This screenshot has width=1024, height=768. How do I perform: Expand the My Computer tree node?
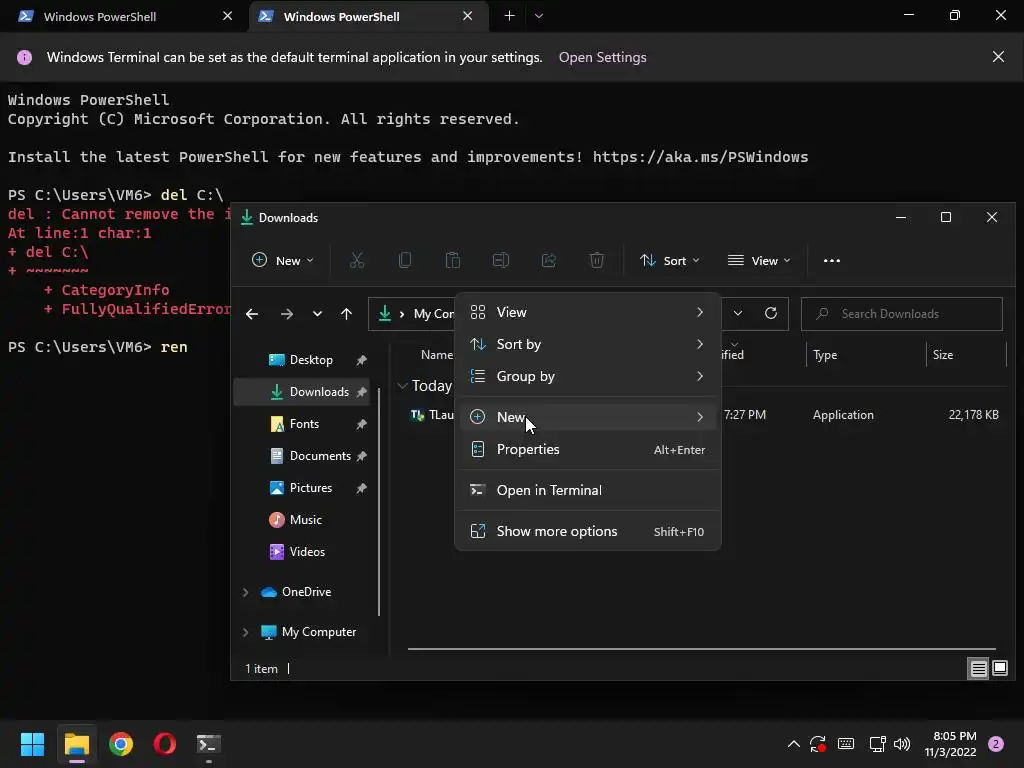(x=246, y=632)
